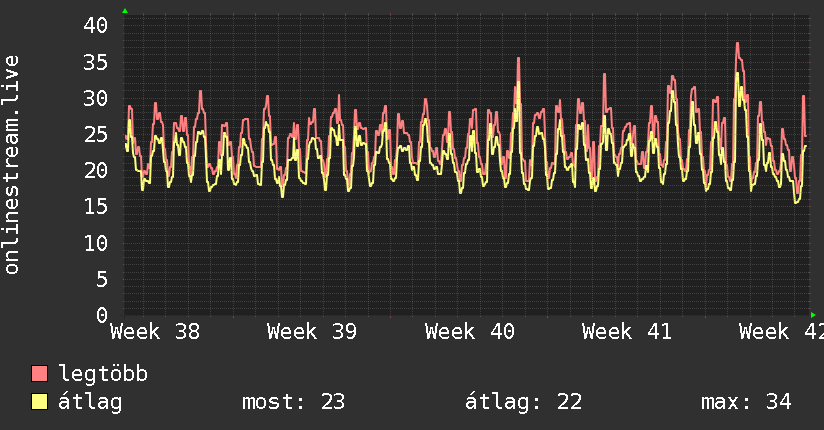Click the onlinestream.live vertical axis title
The width and height of the screenshot is (824, 430).
click(x=11, y=165)
